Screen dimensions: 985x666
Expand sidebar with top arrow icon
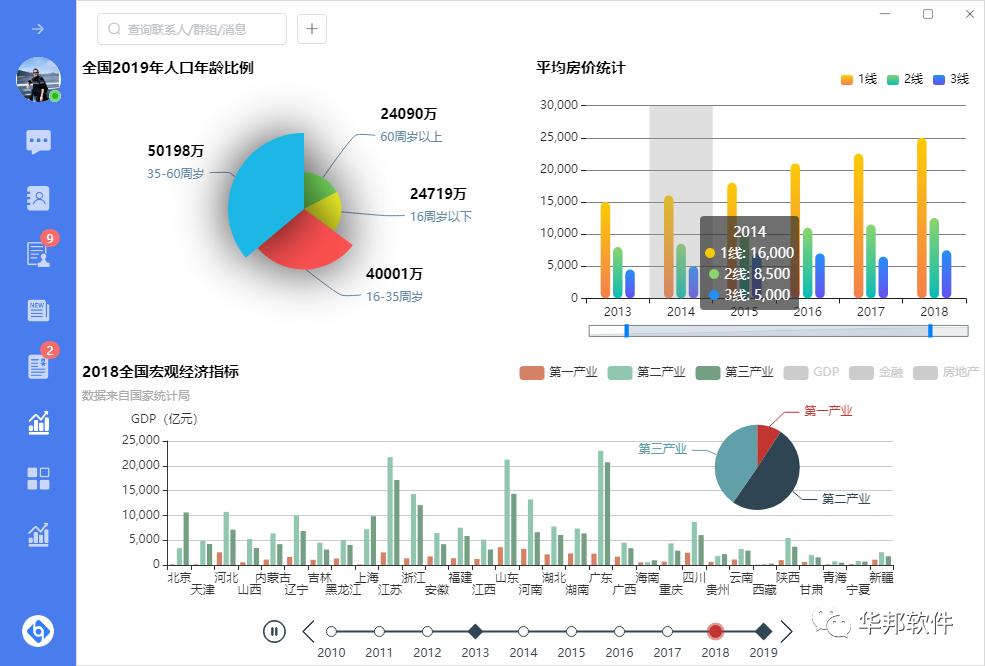coord(38,28)
